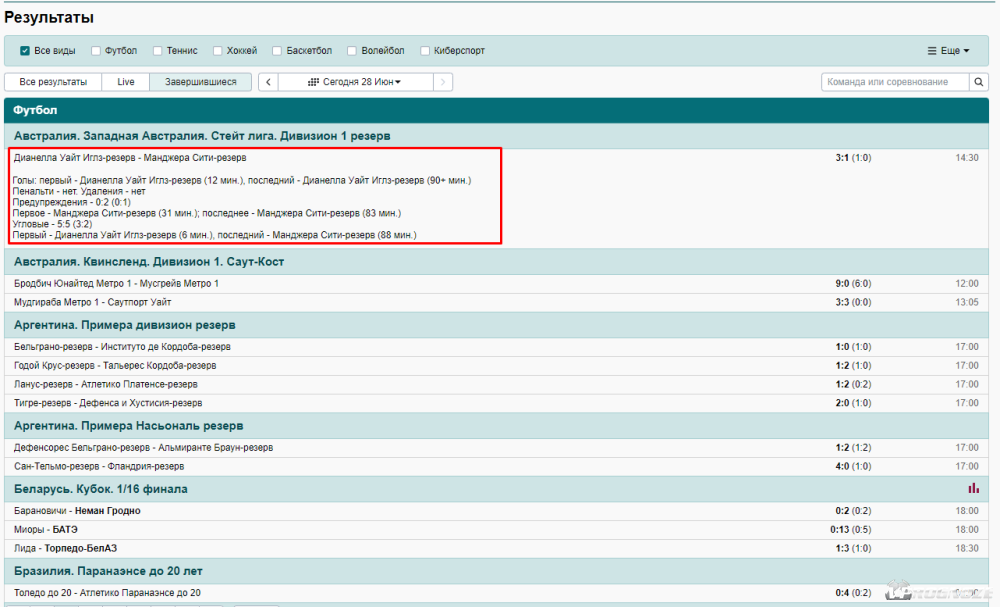Enable the Футбол filter checkbox
1000x607 pixels.
(x=96, y=51)
